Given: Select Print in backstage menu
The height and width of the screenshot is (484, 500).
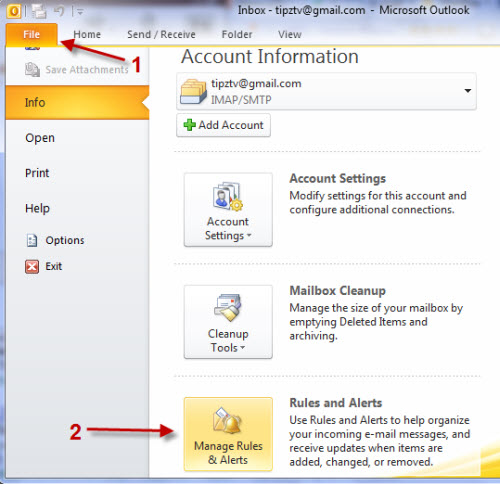Looking at the screenshot, I should [x=37, y=173].
